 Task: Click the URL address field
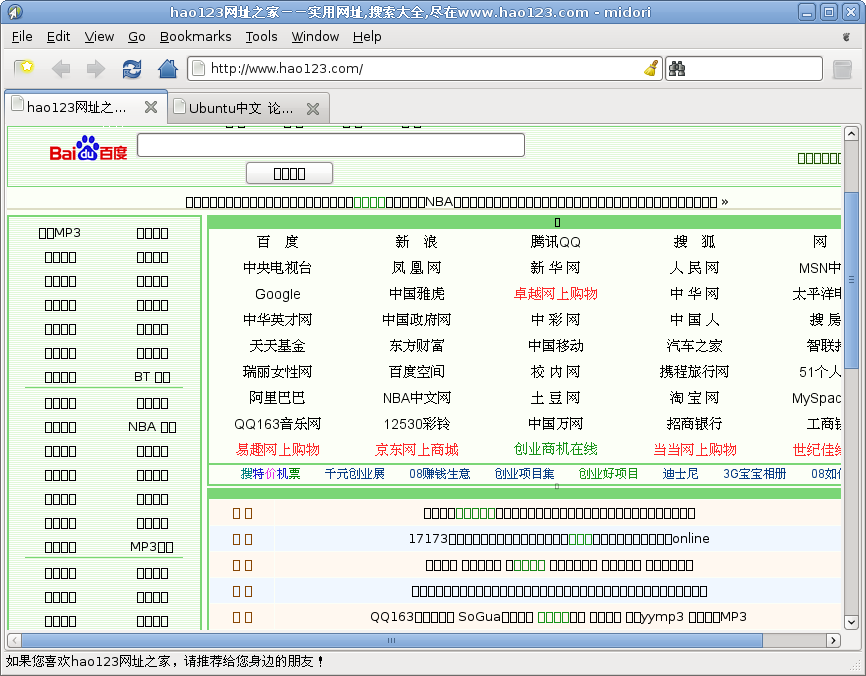pos(424,68)
